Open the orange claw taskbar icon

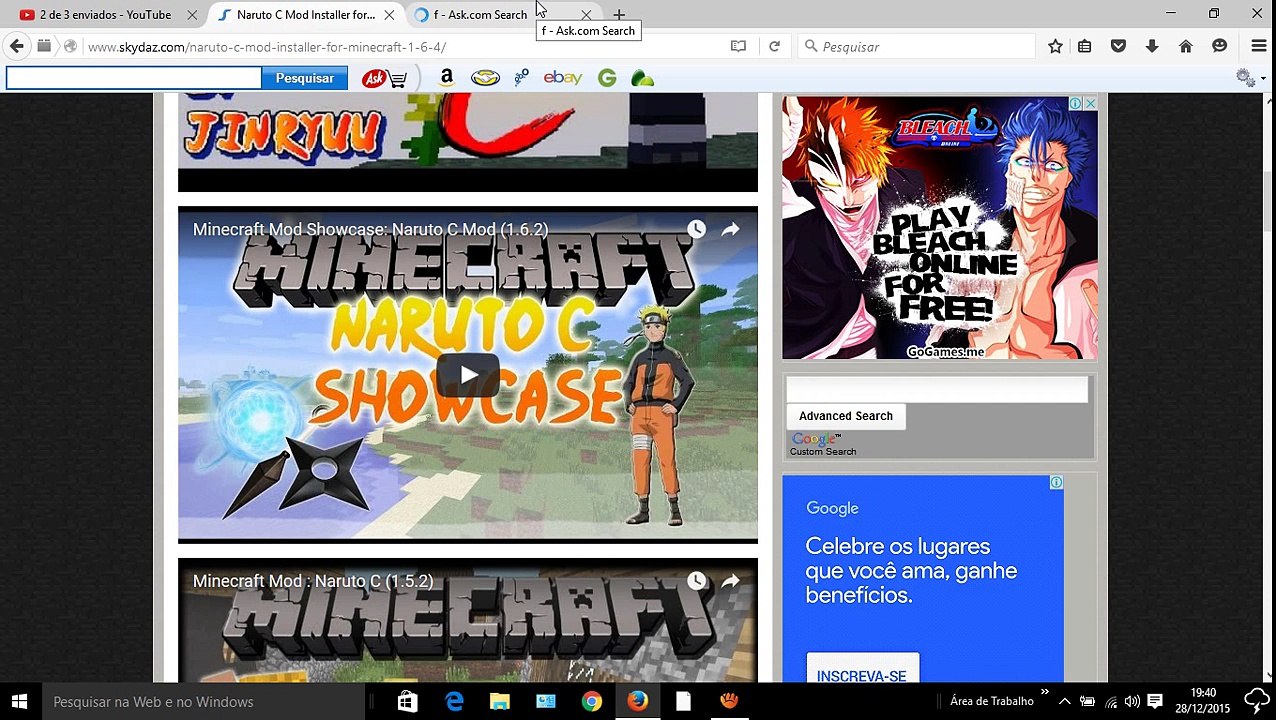click(x=729, y=701)
